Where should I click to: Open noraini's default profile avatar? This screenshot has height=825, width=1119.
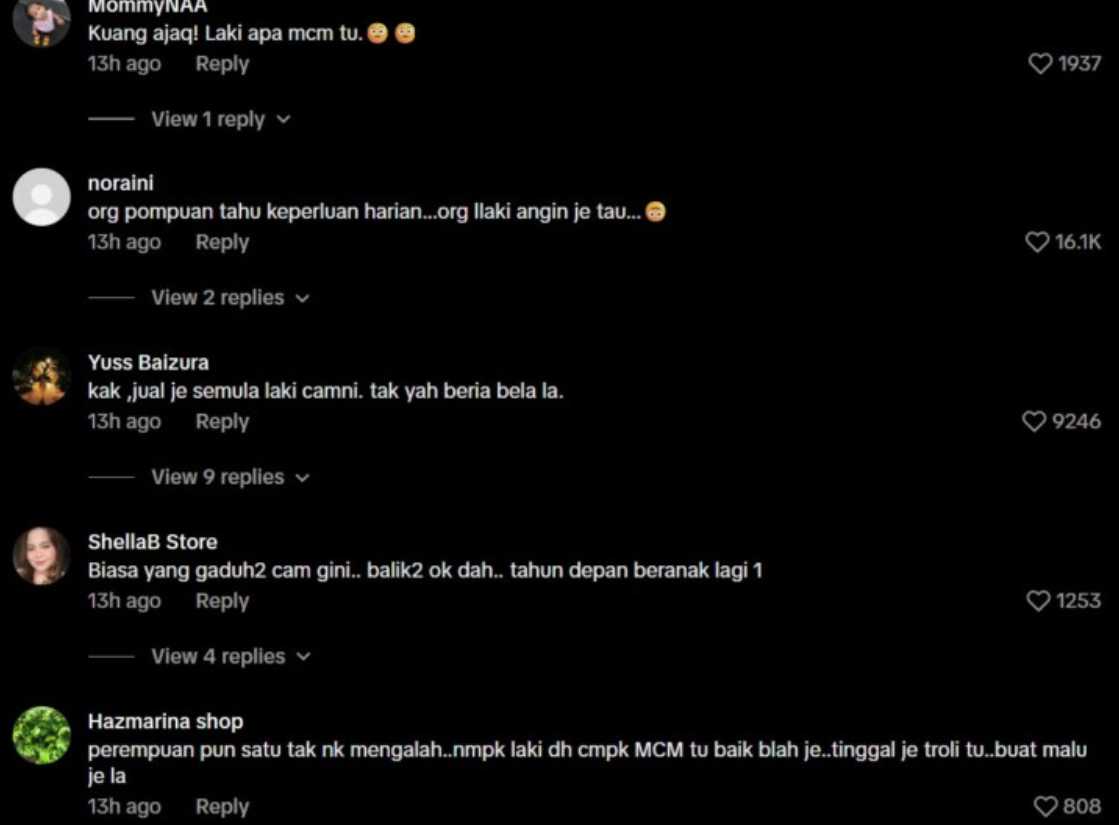(41, 197)
